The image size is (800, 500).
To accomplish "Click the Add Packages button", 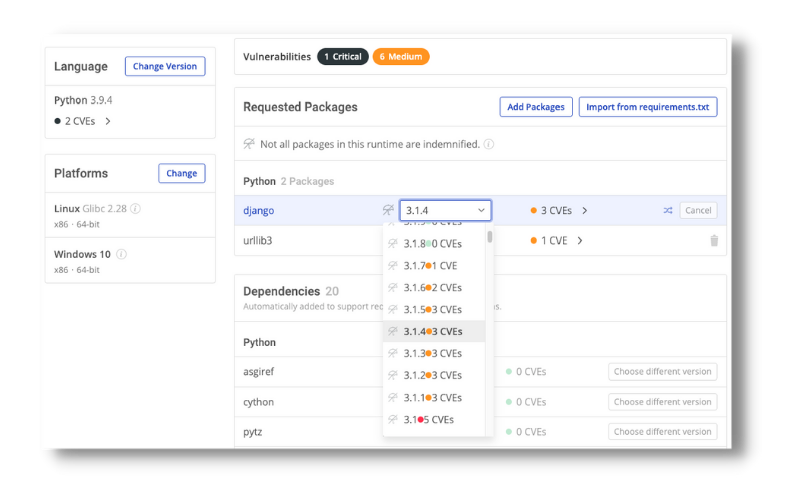I will 536,107.
